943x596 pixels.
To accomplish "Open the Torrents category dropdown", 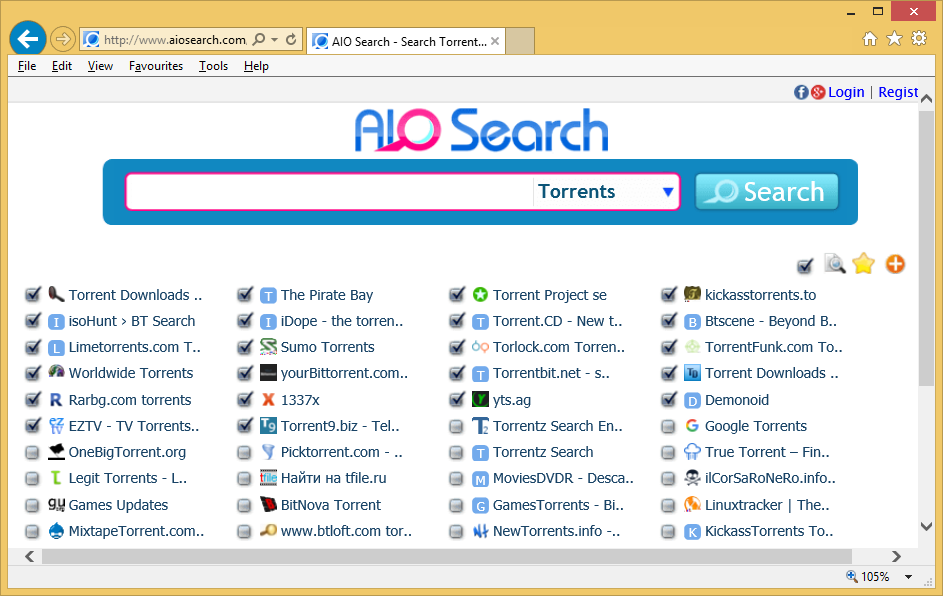I will click(x=606, y=192).
